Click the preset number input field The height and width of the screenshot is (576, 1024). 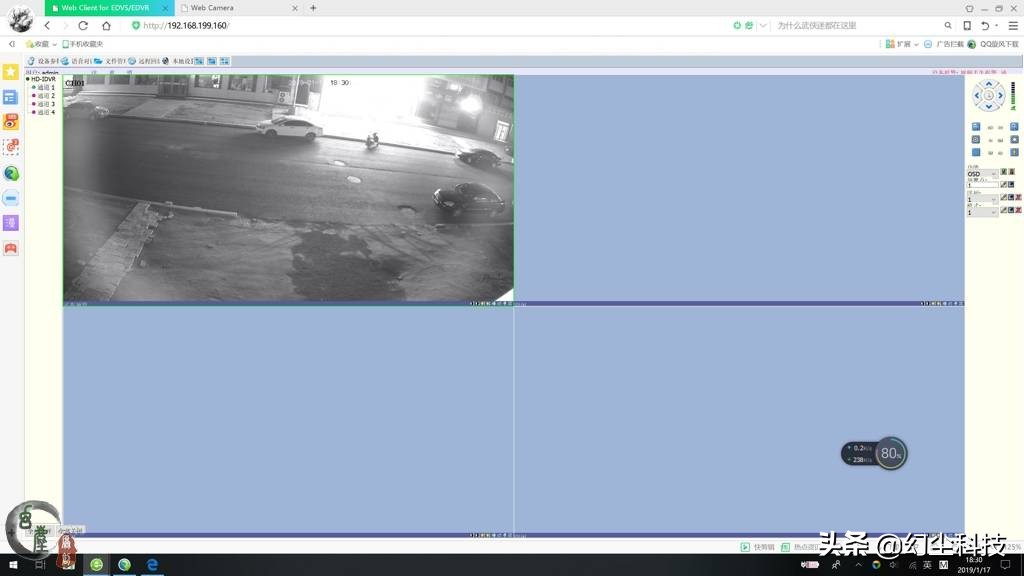point(983,185)
